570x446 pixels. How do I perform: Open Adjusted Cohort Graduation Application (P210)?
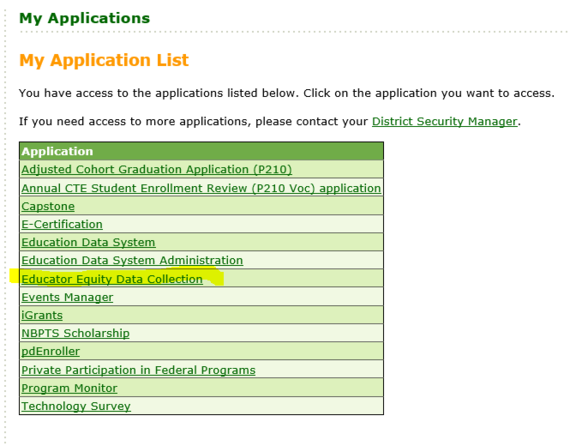[x=157, y=170]
